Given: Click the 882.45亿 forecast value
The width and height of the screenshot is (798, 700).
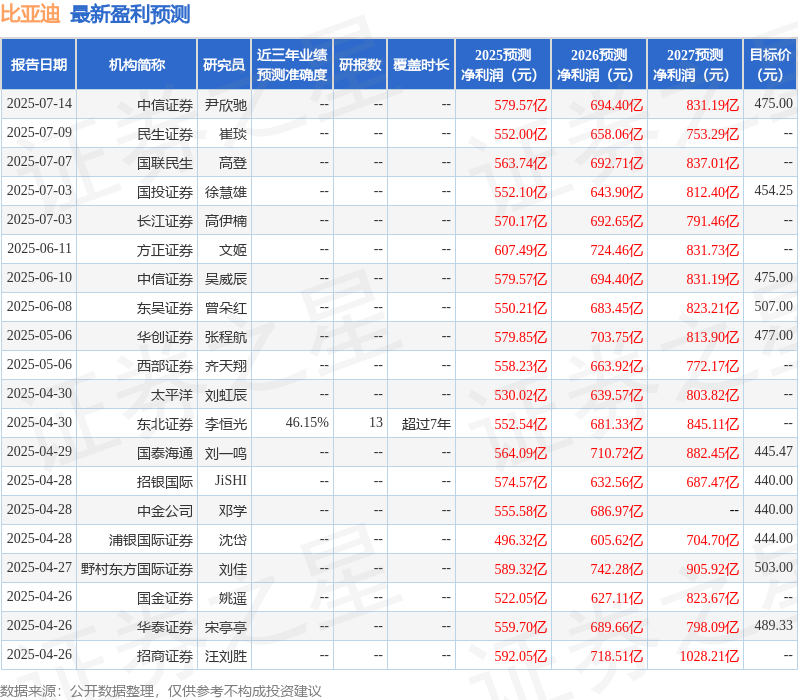Looking at the screenshot, I should tap(712, 454).
